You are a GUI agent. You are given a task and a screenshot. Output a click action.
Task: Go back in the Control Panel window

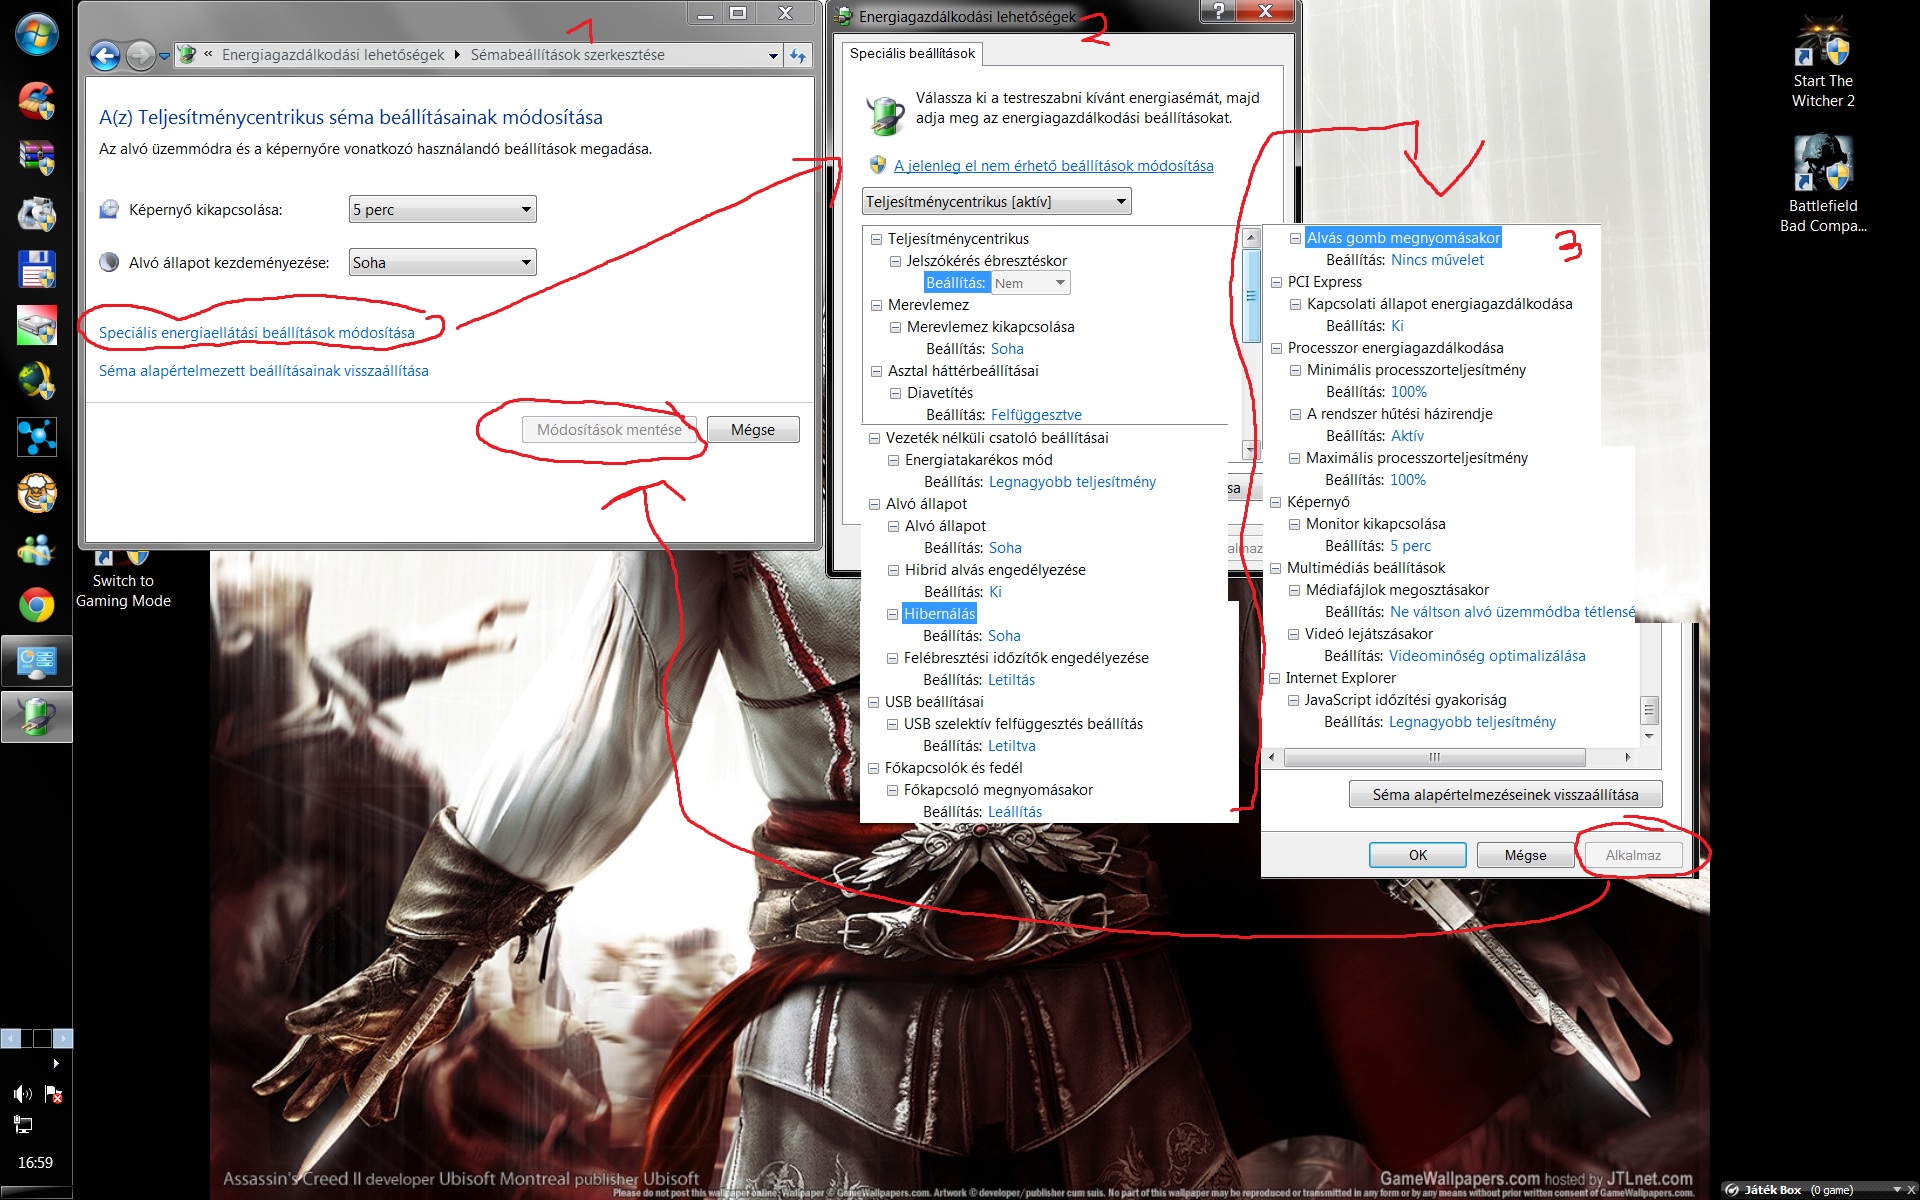[105, 56]
